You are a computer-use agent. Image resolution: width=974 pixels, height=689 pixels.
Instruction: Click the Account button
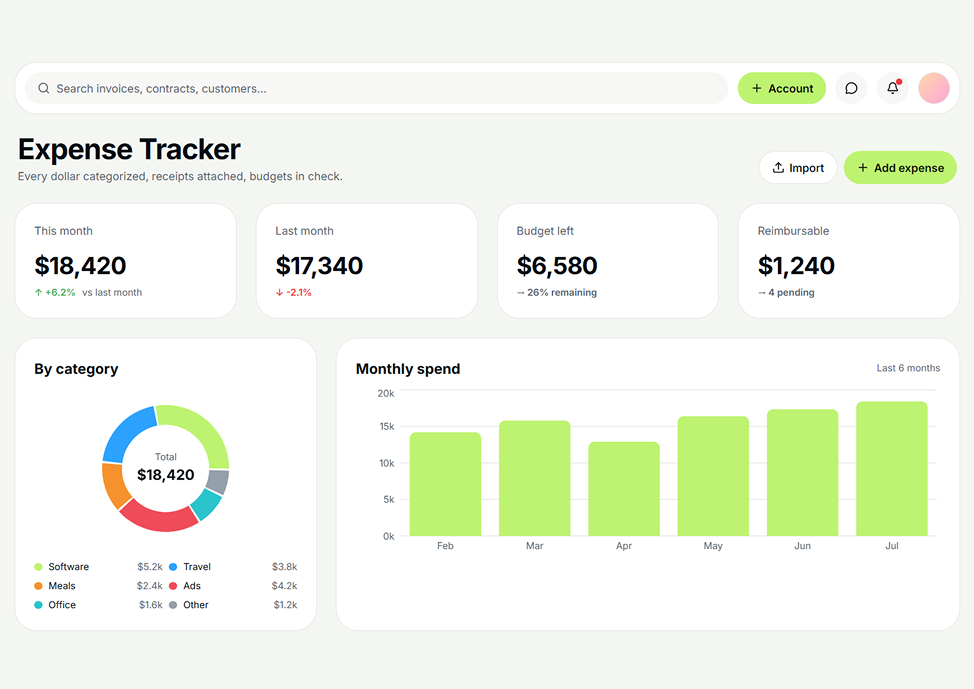point(781,88)
